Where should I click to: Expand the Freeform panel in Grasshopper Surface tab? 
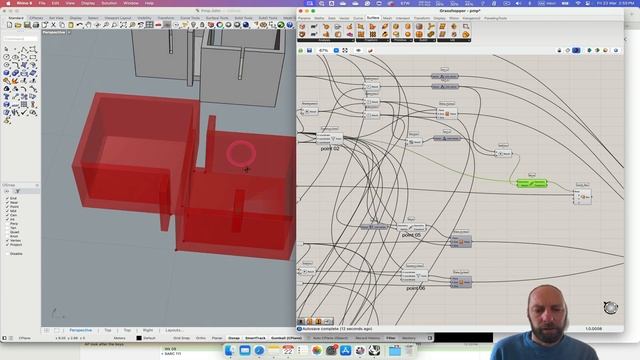(x=373, y=40)
